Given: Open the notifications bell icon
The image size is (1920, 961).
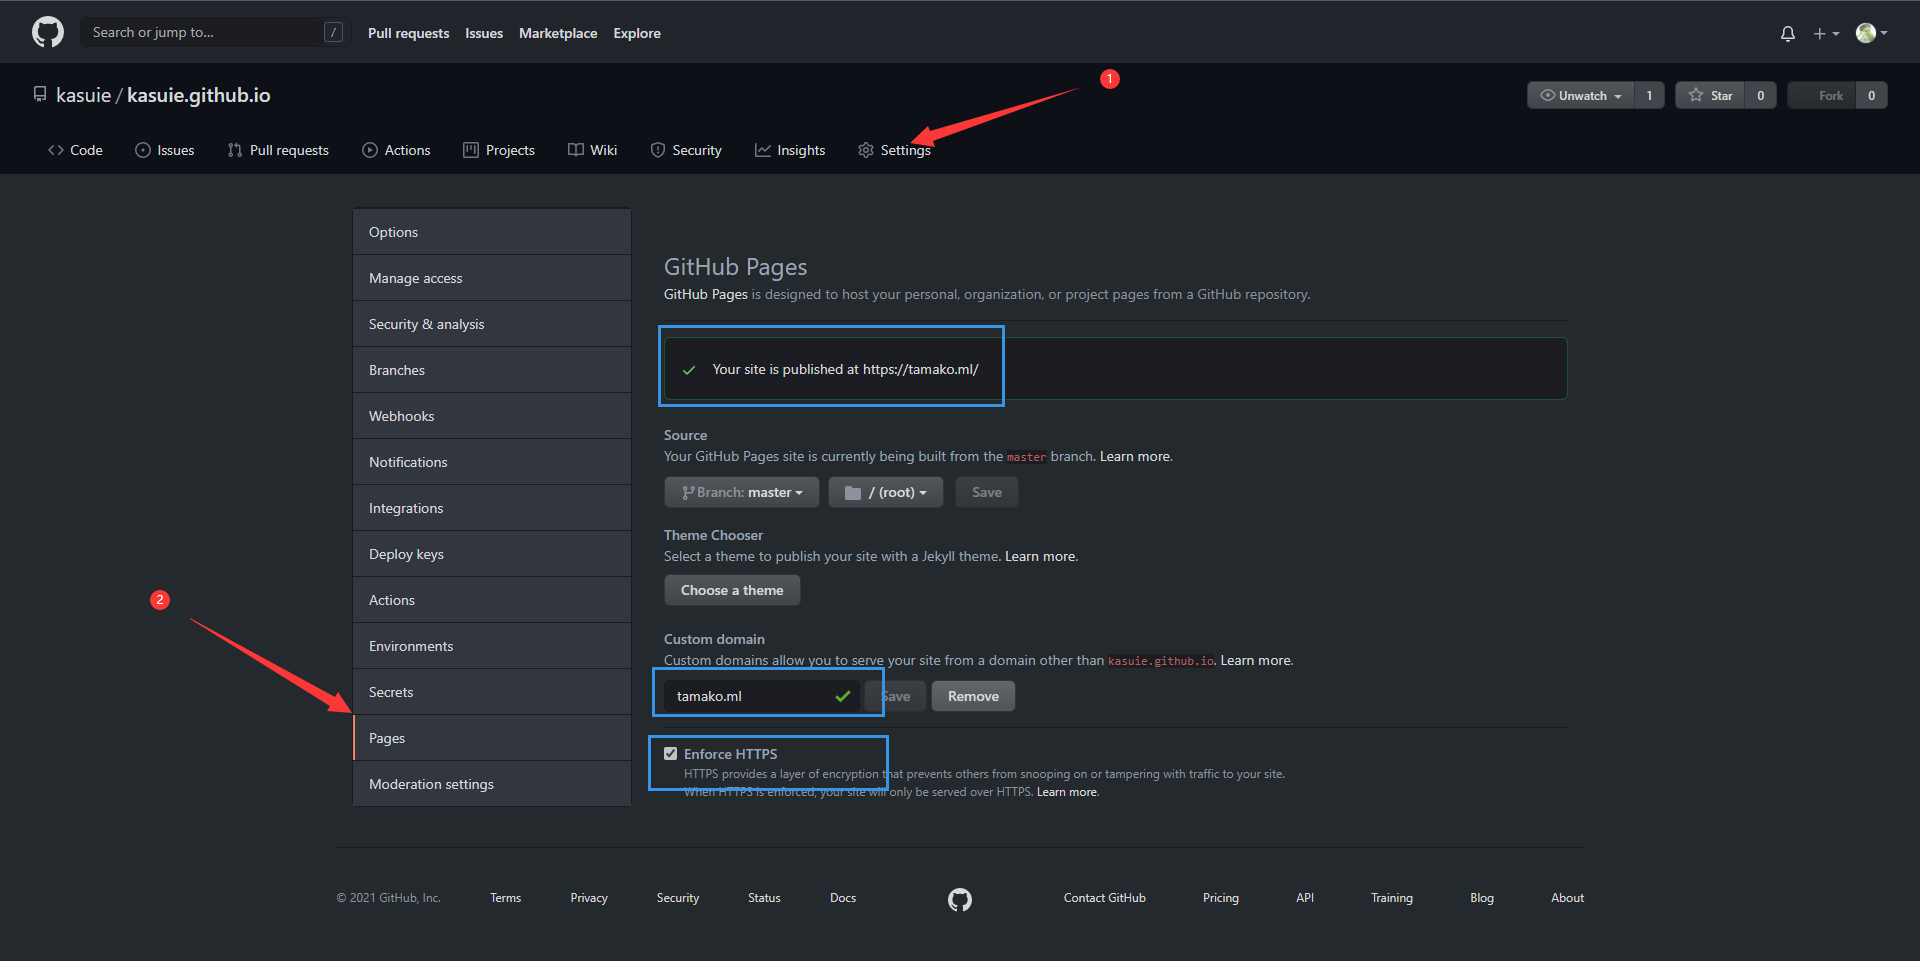Looking at the screenshot, I should [1788, 33].
